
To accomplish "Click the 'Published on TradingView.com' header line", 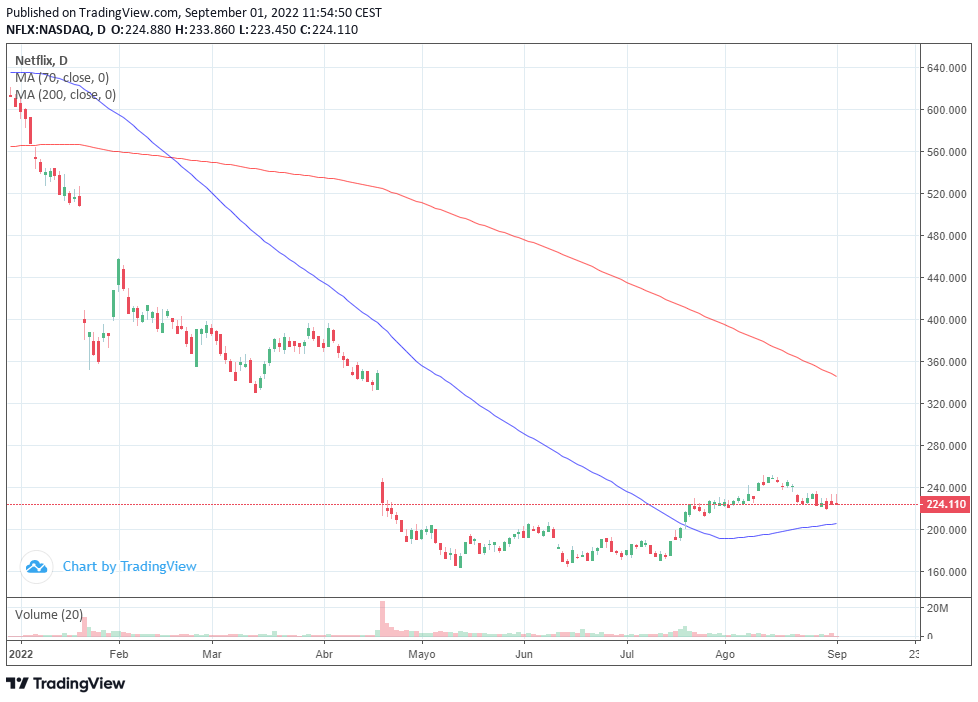I will pyautogui.click(x=194, y=12).
